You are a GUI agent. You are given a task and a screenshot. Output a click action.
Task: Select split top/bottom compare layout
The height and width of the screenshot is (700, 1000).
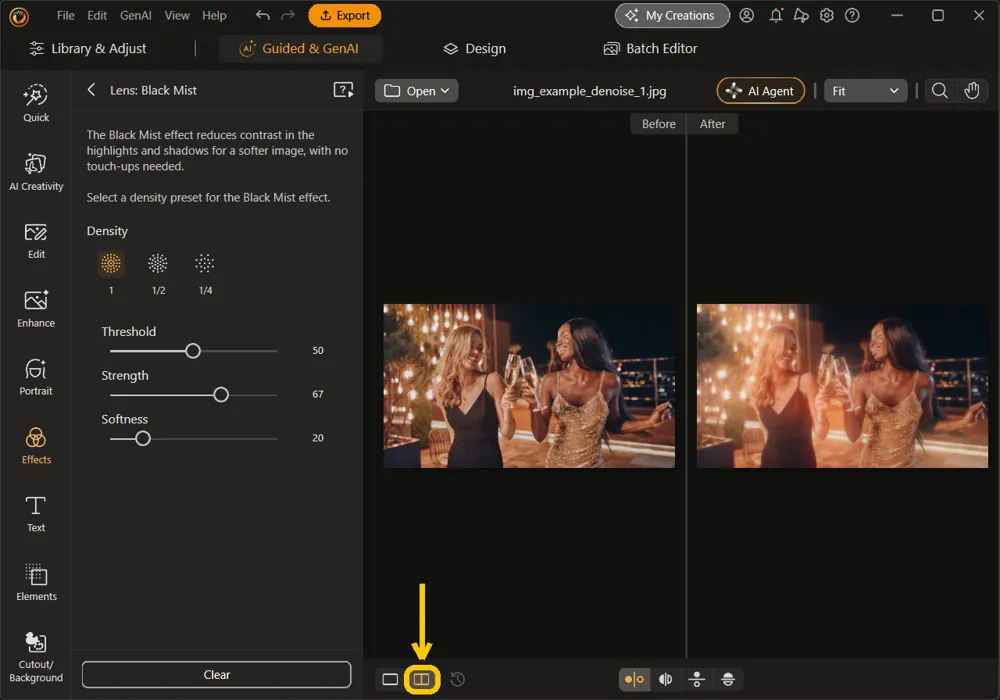click(728, 679)
